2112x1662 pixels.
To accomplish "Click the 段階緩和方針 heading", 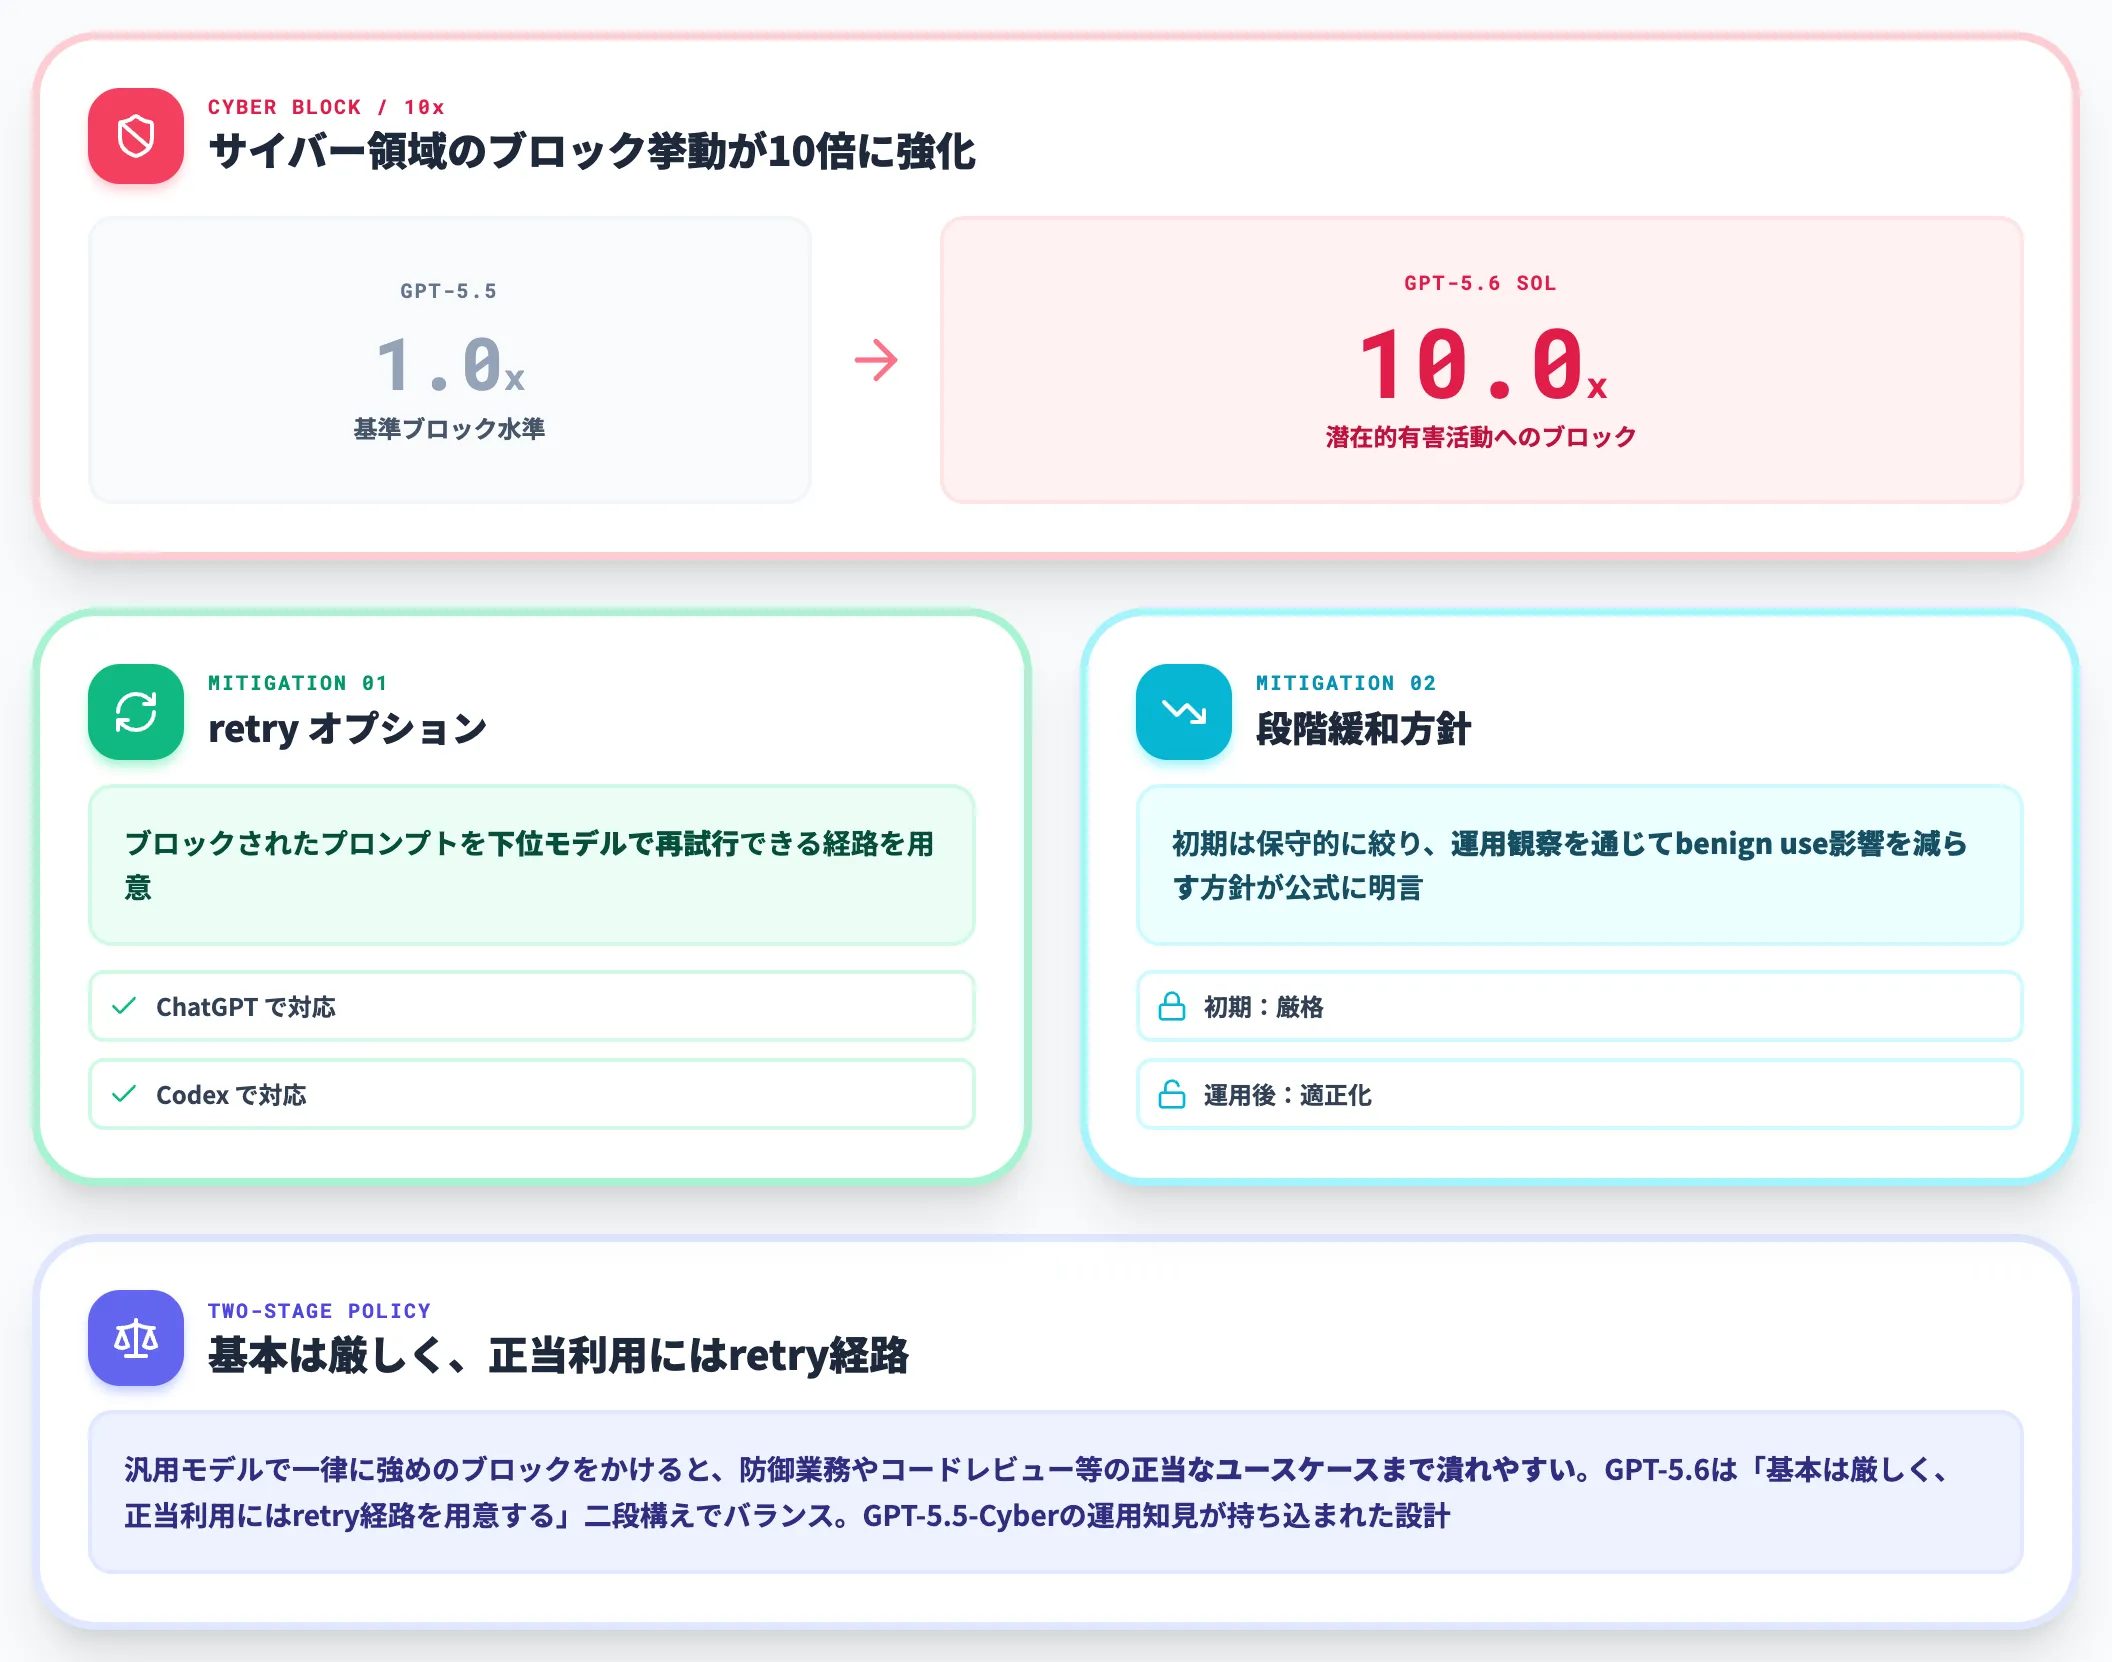I will coord(1363,728).
